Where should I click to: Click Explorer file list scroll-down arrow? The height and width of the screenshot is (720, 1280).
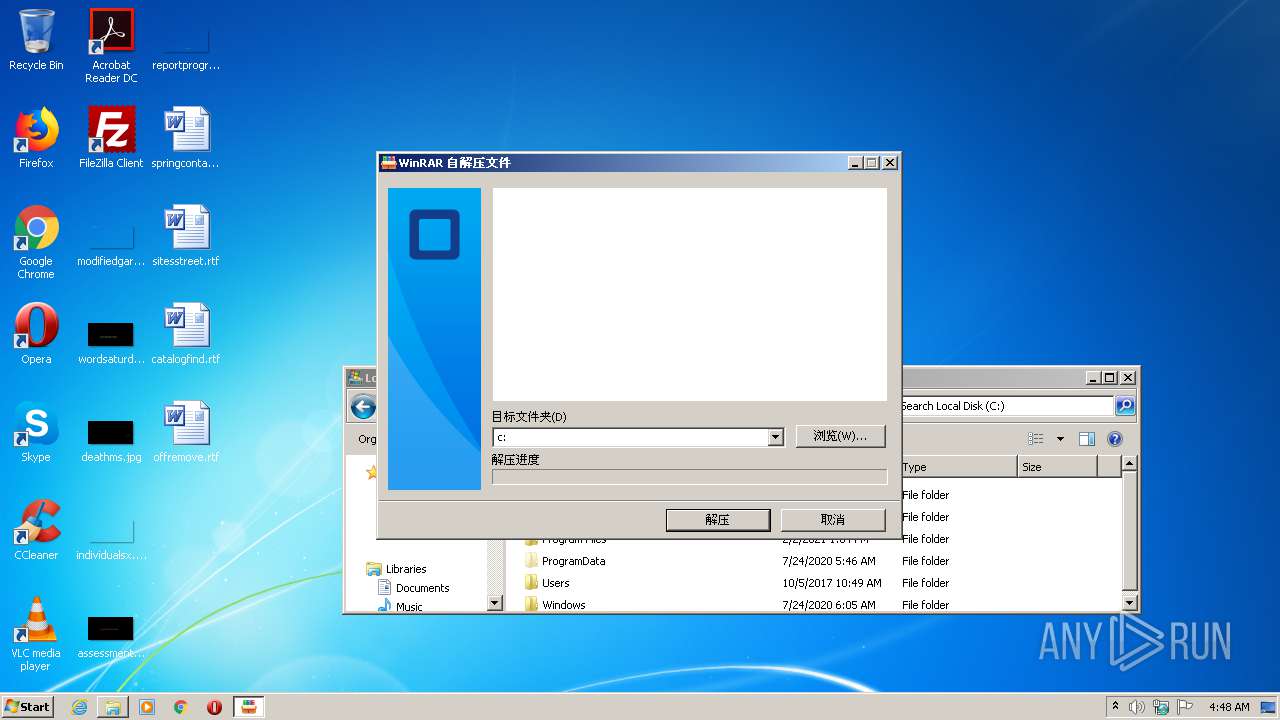pos(1129,603)
